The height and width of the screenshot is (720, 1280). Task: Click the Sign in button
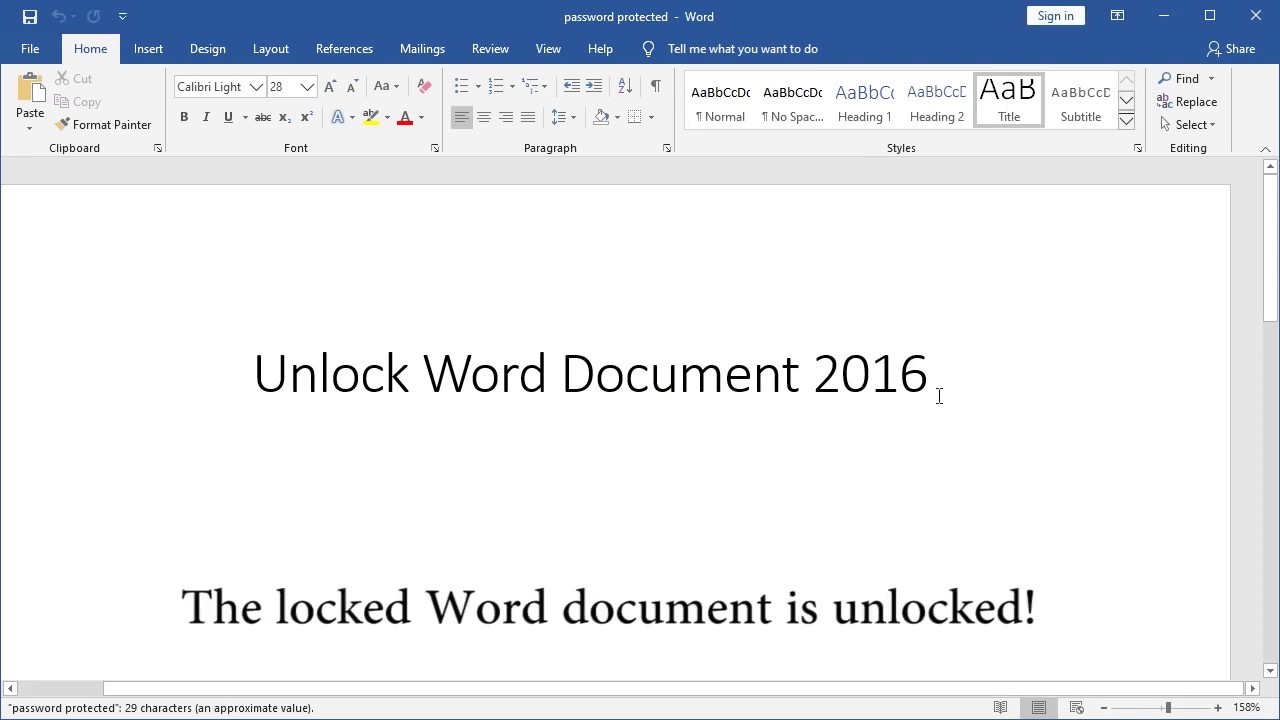point(1055,16)
